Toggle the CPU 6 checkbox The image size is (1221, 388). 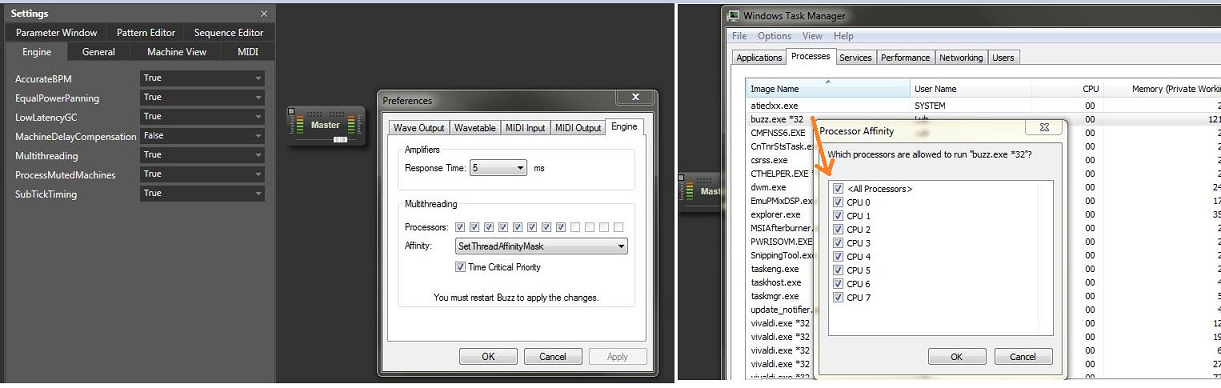coord(837,283)
